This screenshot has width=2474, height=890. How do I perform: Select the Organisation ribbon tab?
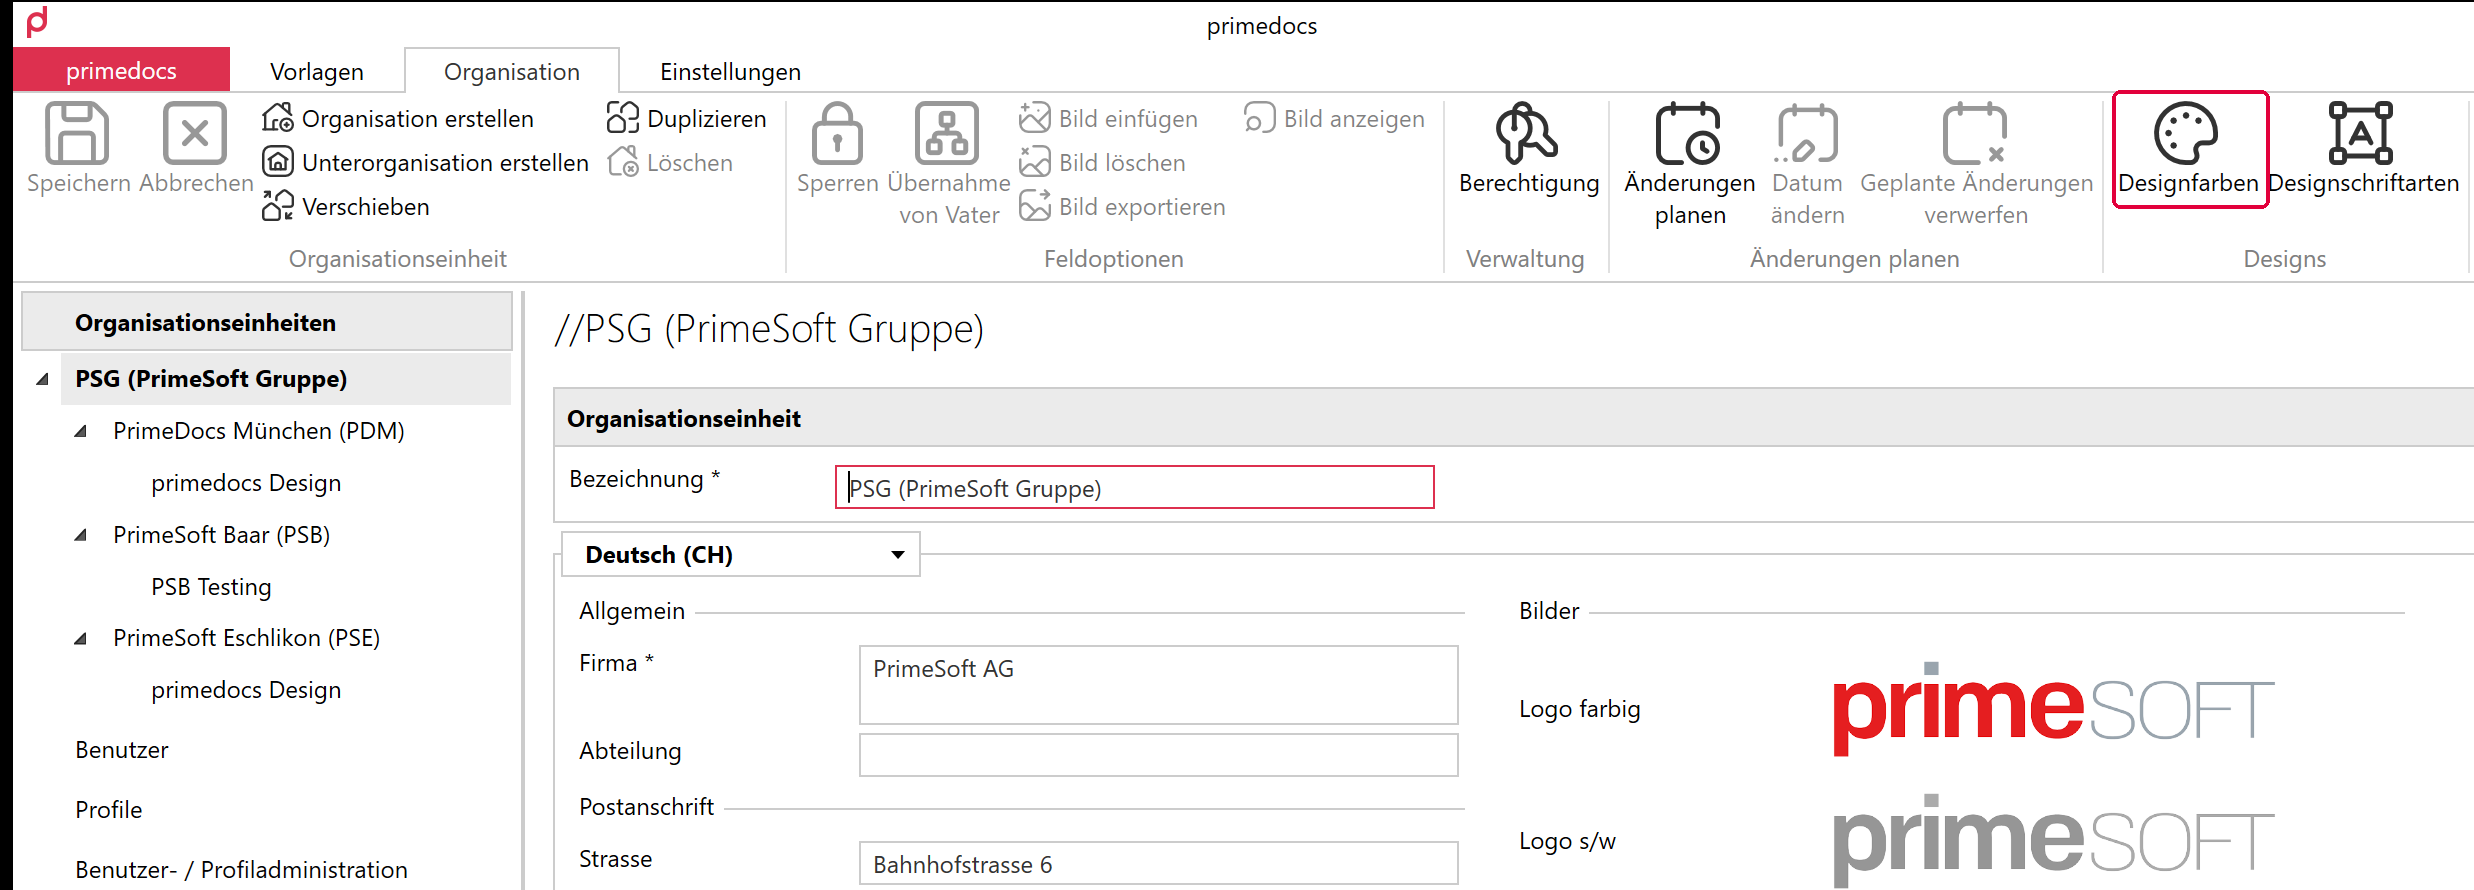coord(512,72)
